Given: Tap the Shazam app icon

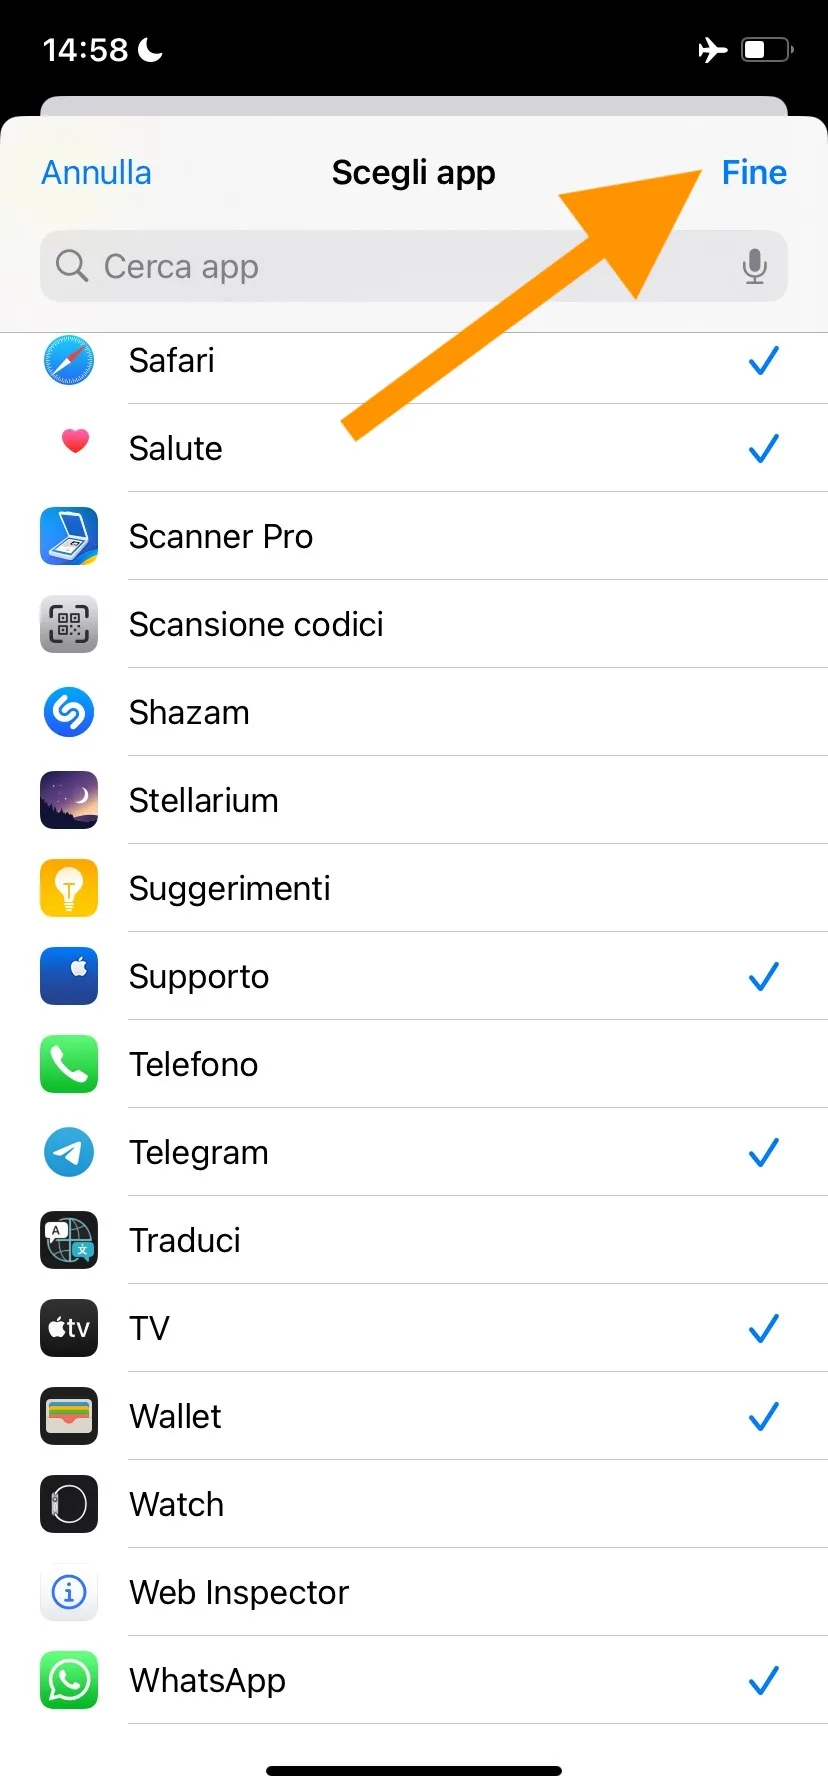Looking at the screenshot, I should (69, 712).
